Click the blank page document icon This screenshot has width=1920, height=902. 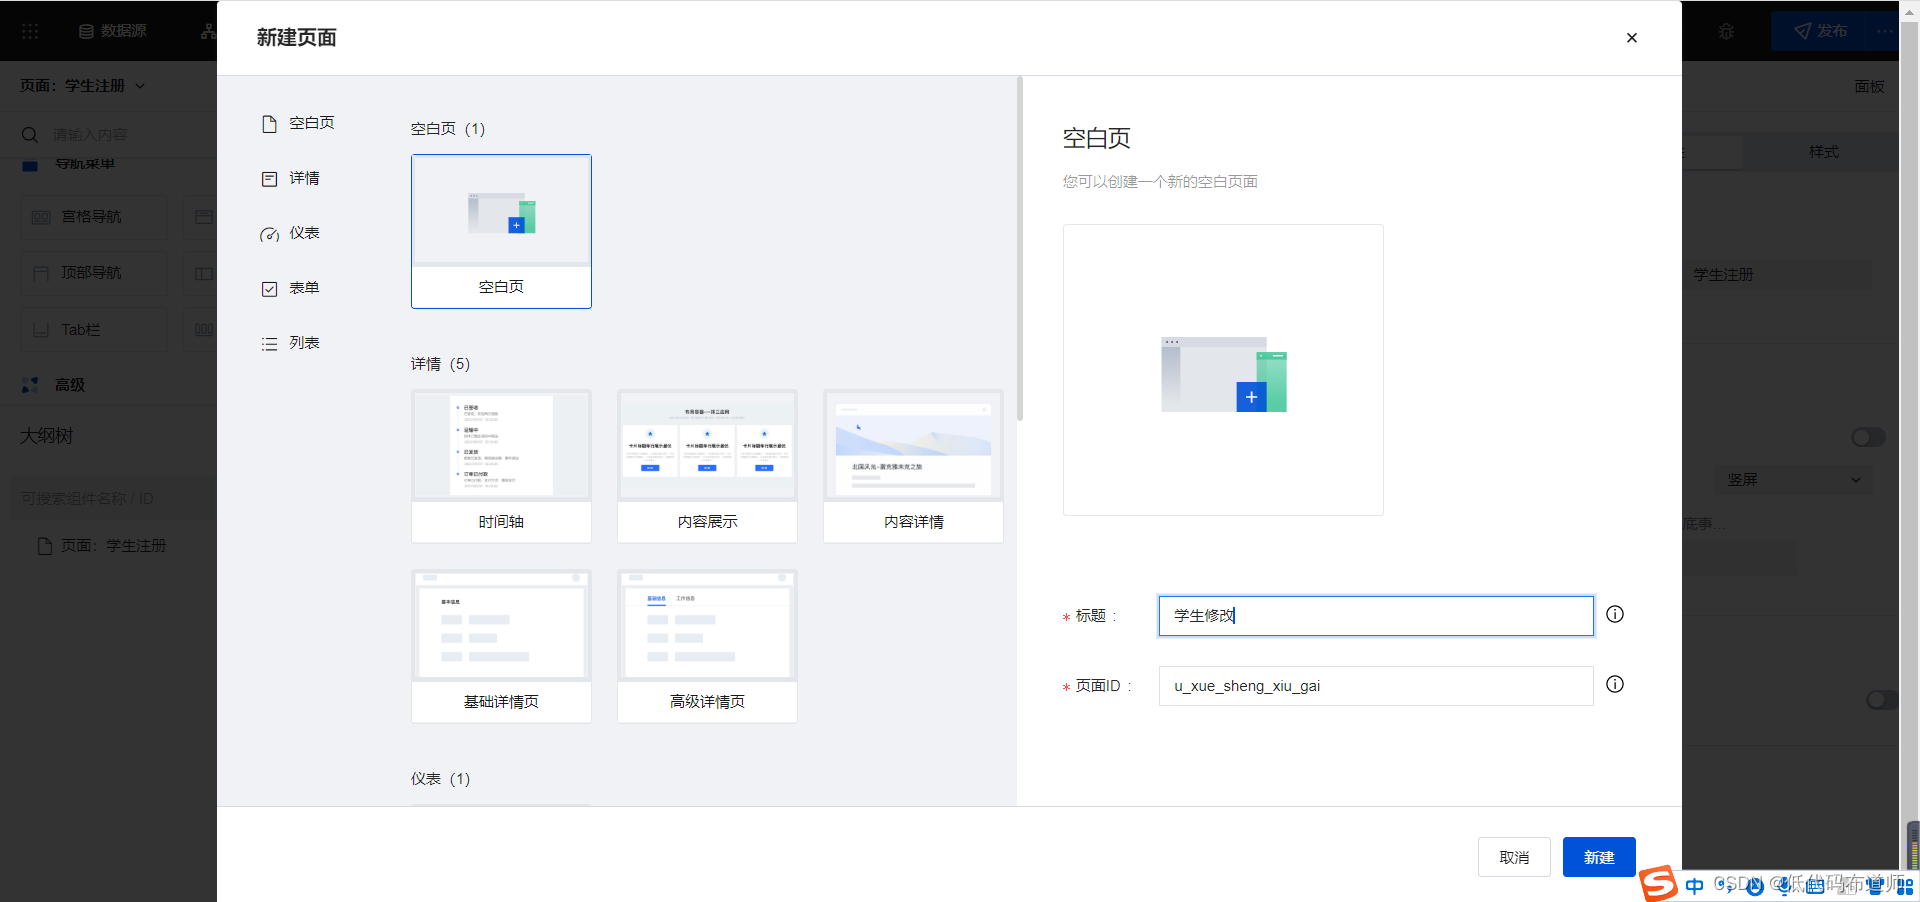[269, 124]
